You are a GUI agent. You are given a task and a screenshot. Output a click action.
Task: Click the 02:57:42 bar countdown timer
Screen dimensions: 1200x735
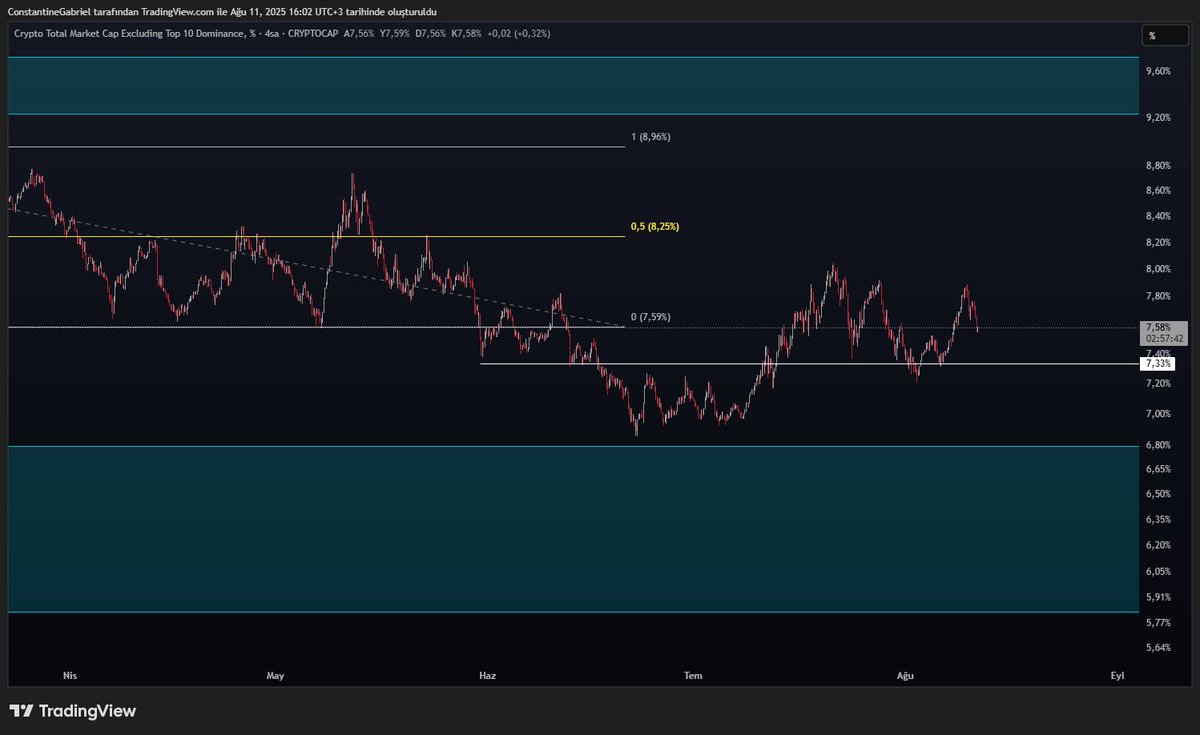1165,339
